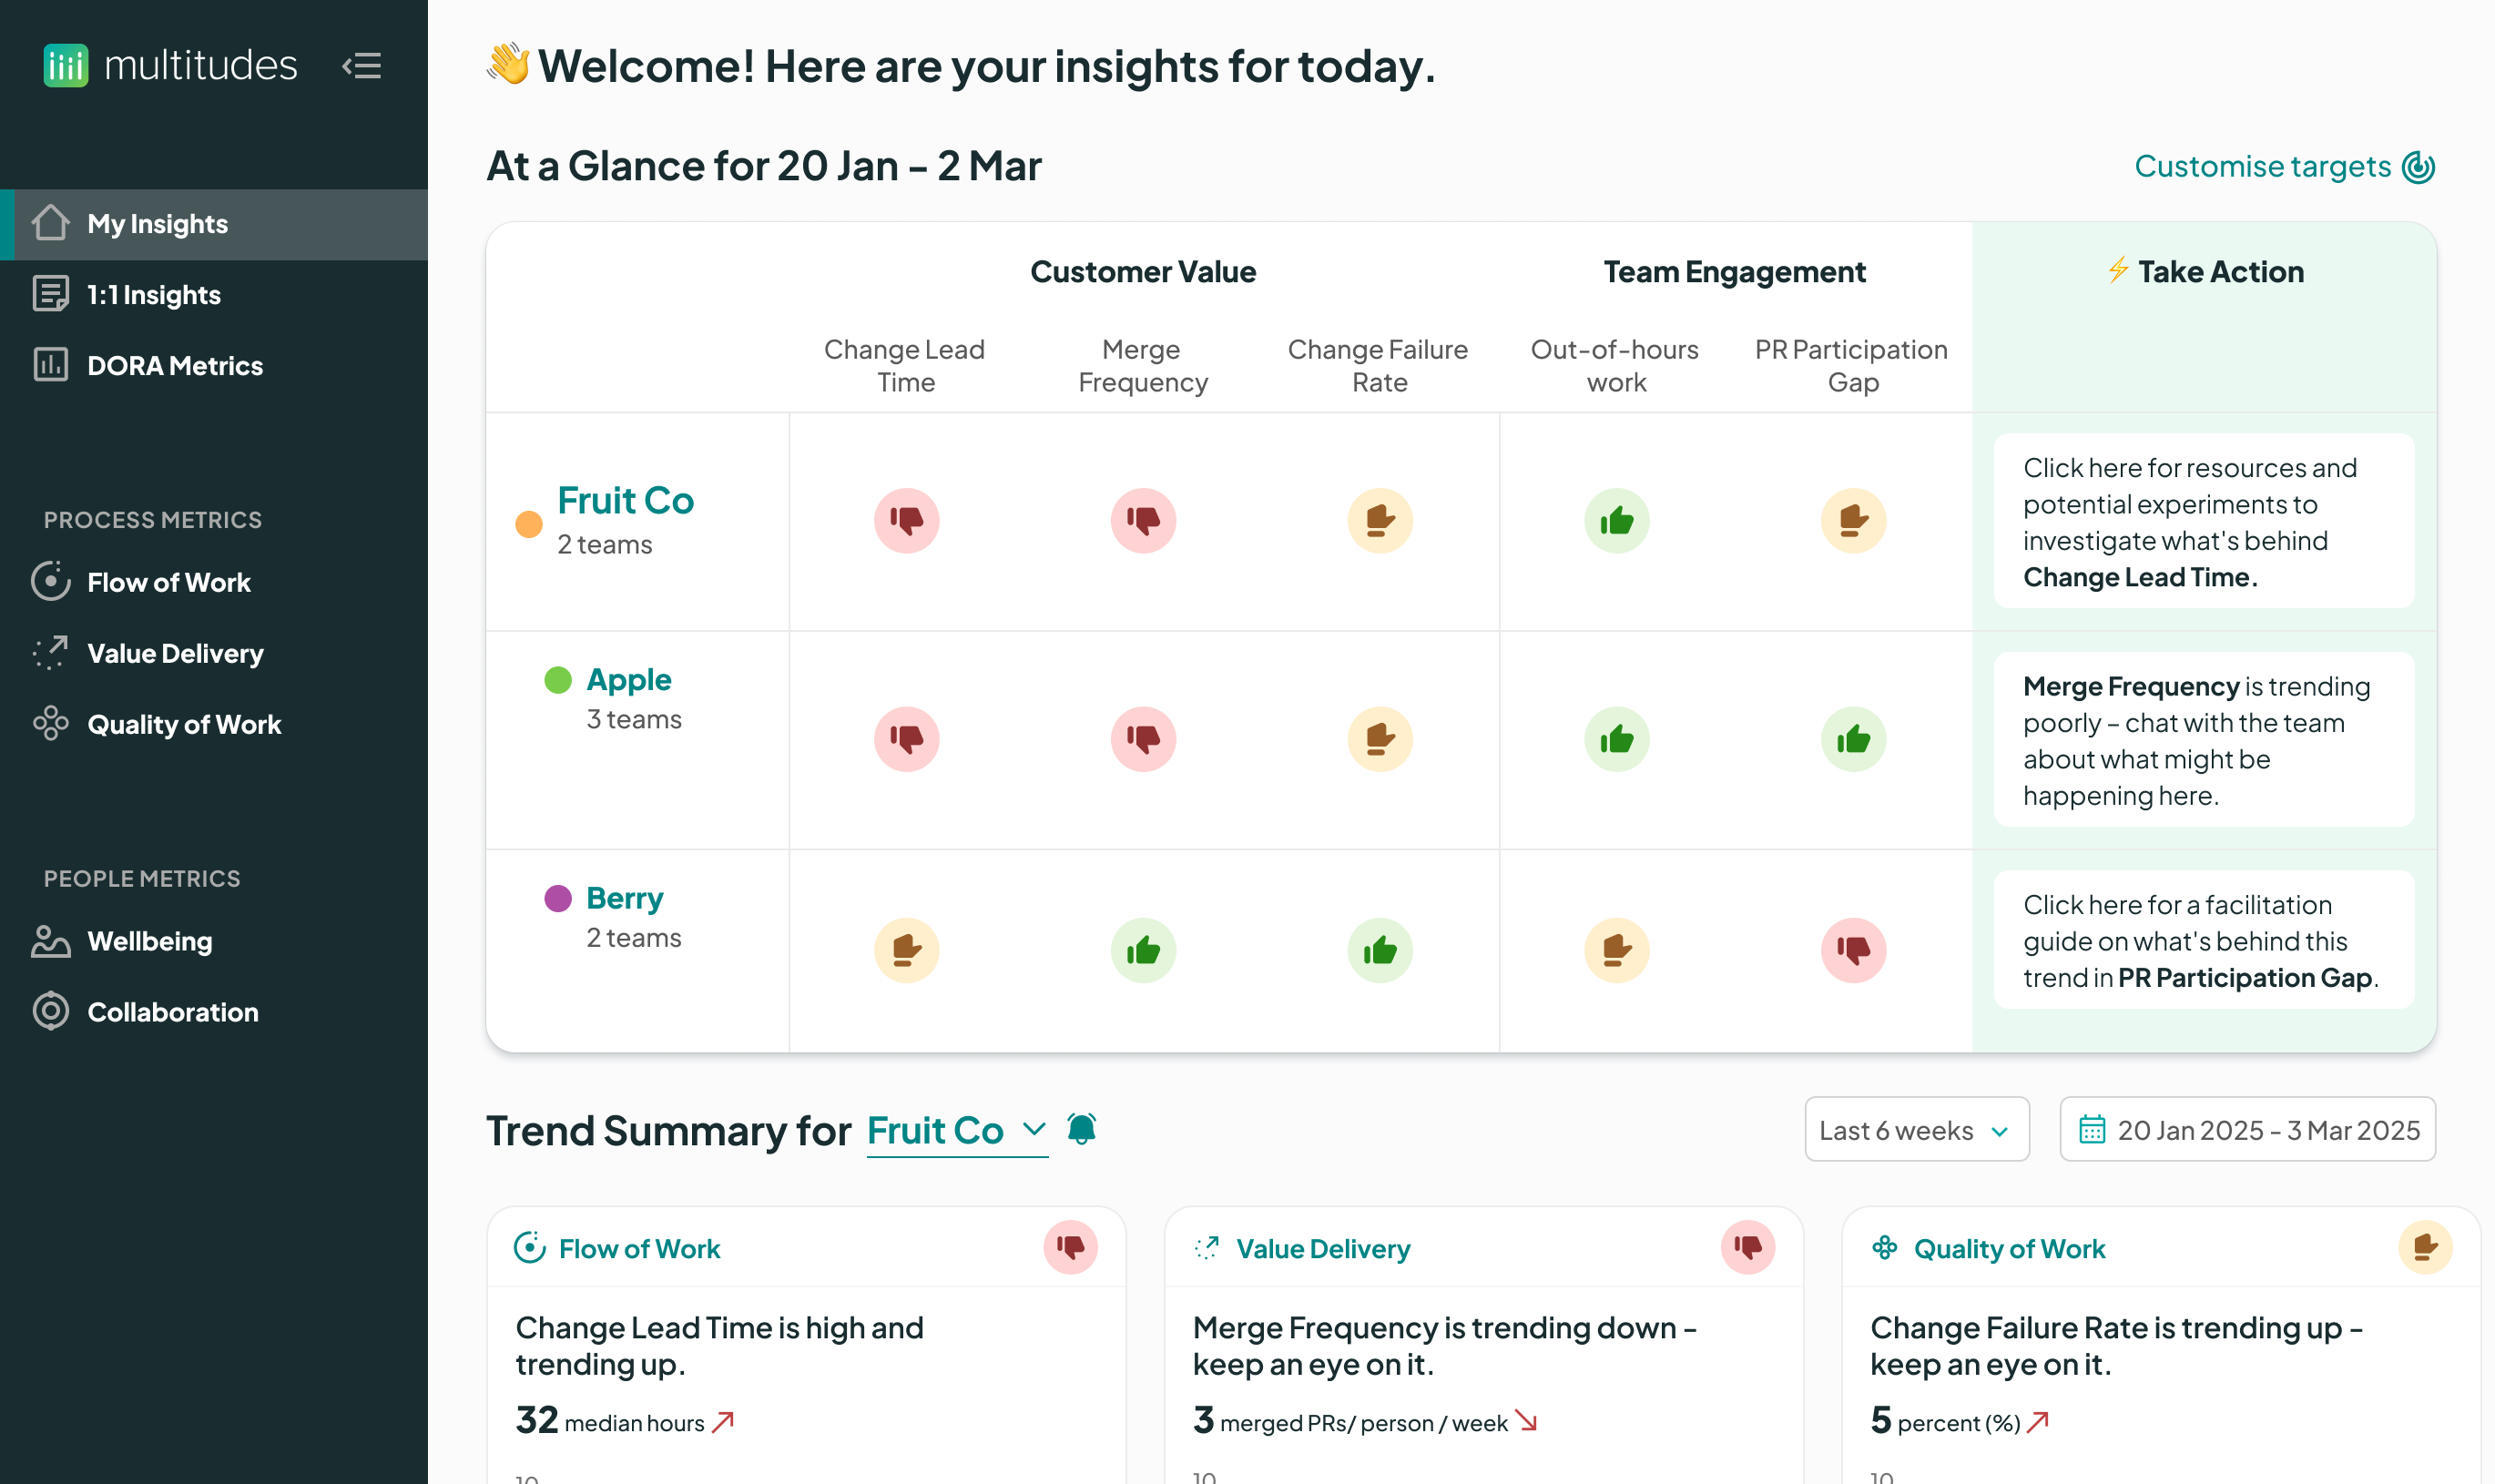Viewport: 2495px width, 1484px height.
Task: Collapse the sidebar with the menu icon
Action: pyautogui.click(x=362, y=66)
